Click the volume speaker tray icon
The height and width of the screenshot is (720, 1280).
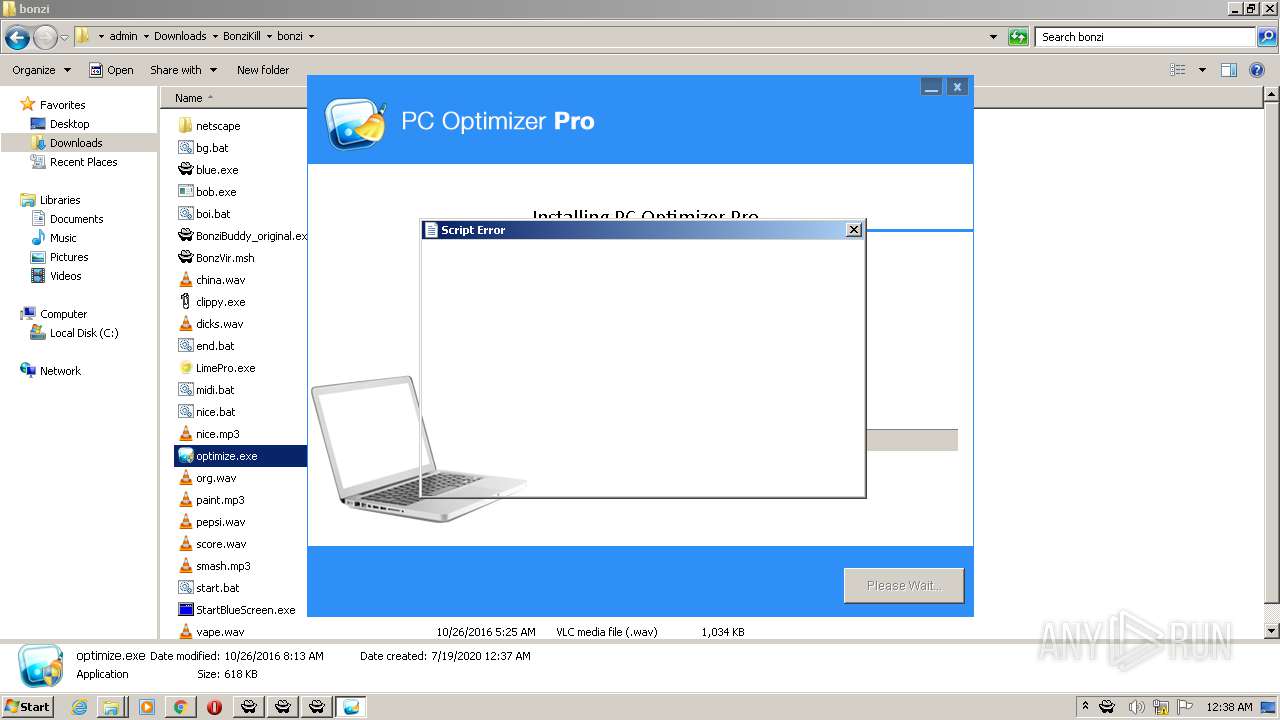[1136, 707]
